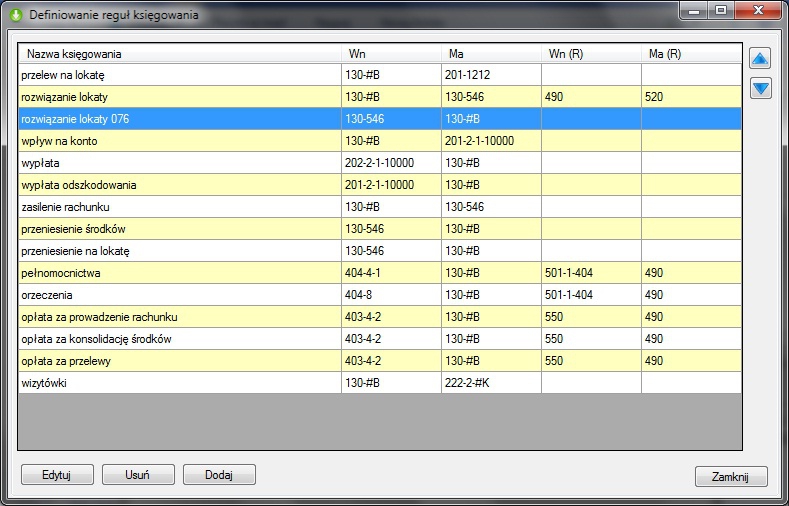The height and width of the screenshot is (506, 789).
Task: Click Wn cell '404-4-1'
Action: pyautogui.click(x=391, y=273)
